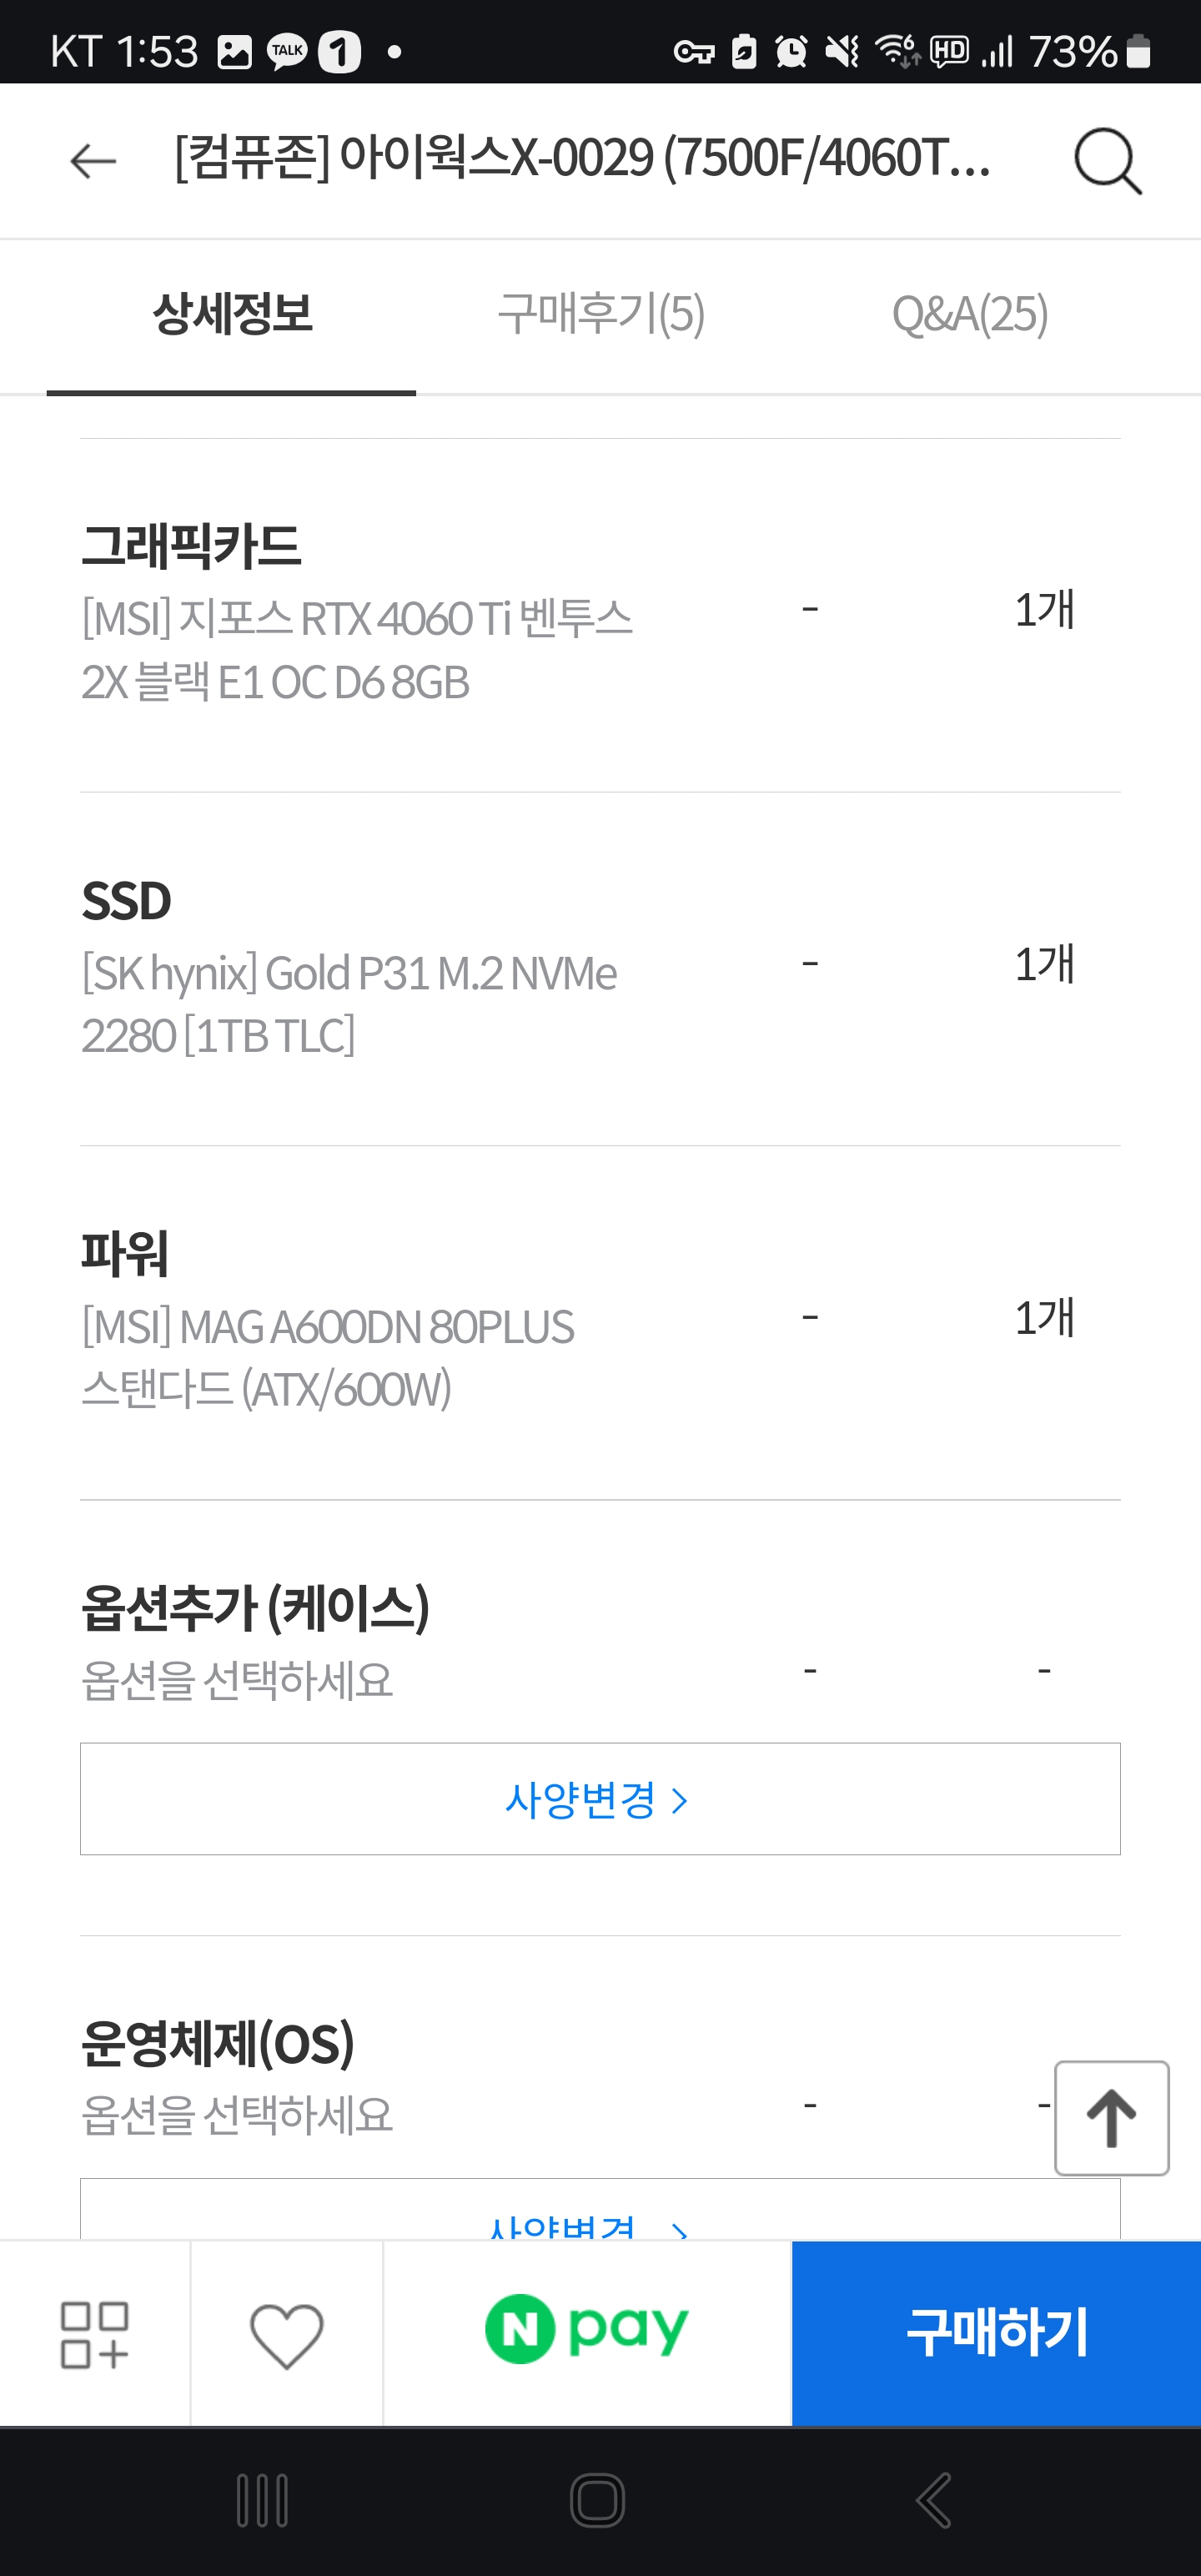
Task: Tap 옵션을 선택하세요 under 옵션추가 (케이스)
Action: (x=237, y=1680)
